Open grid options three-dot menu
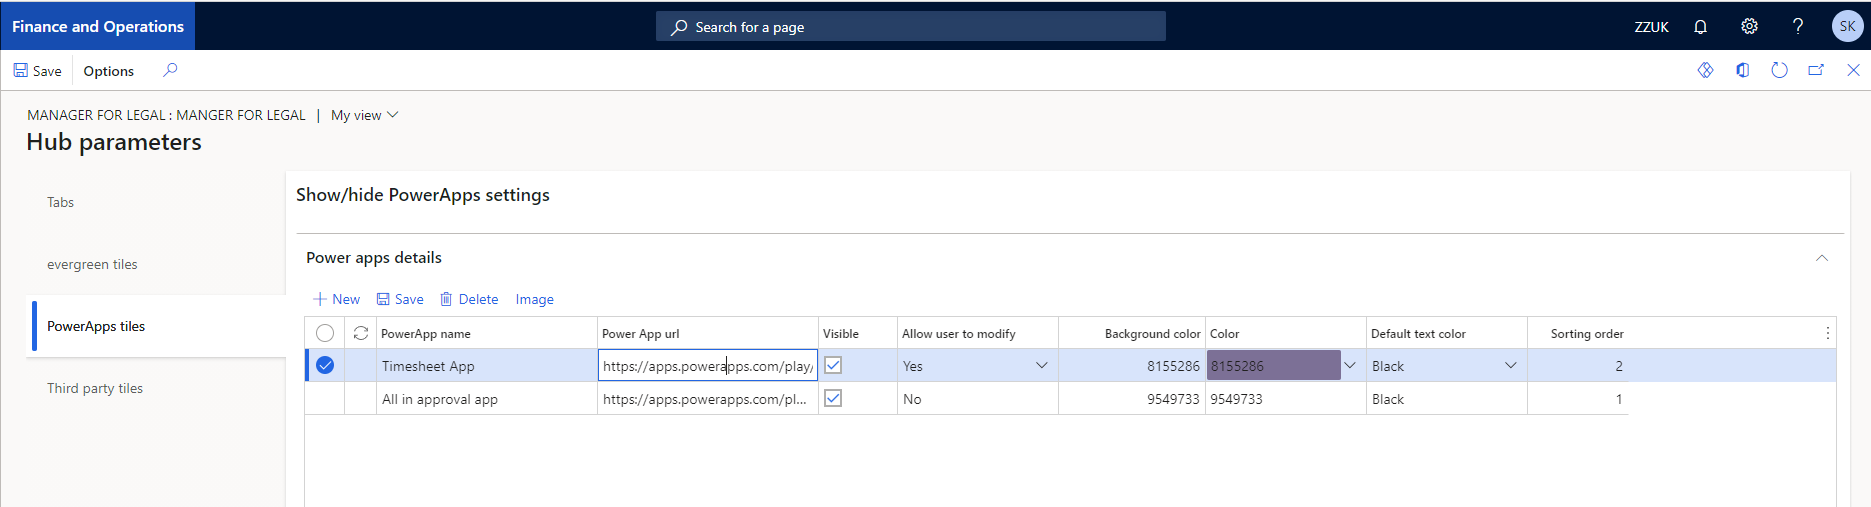This screenshot has width=1871, height=507. point(1828,333)
